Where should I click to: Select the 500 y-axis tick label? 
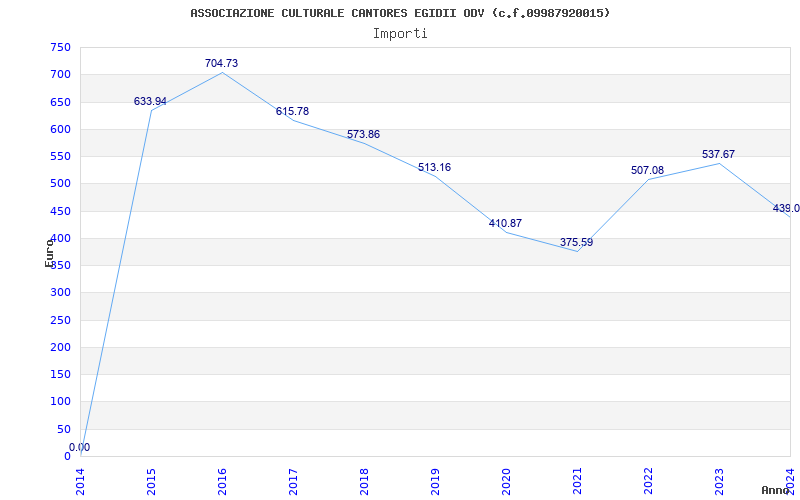pyautogui.click(x=60, y=184)
